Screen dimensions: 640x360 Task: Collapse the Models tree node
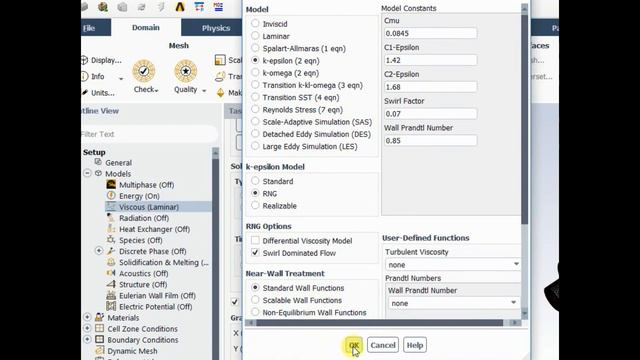pyautogui.click(x=87, y=173)
